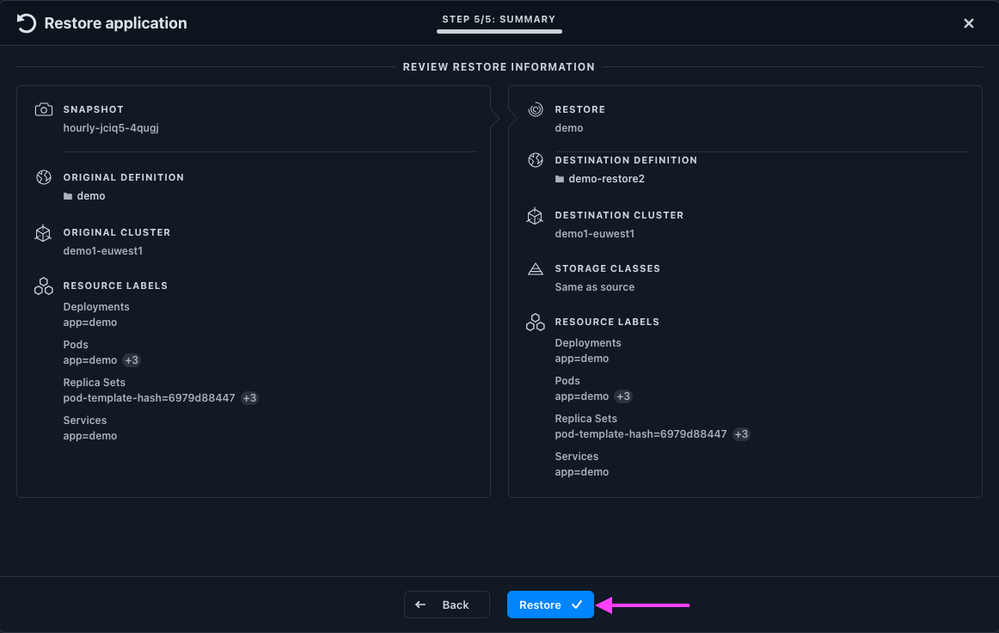Close the Restore application dialog

tap(968, 24)
